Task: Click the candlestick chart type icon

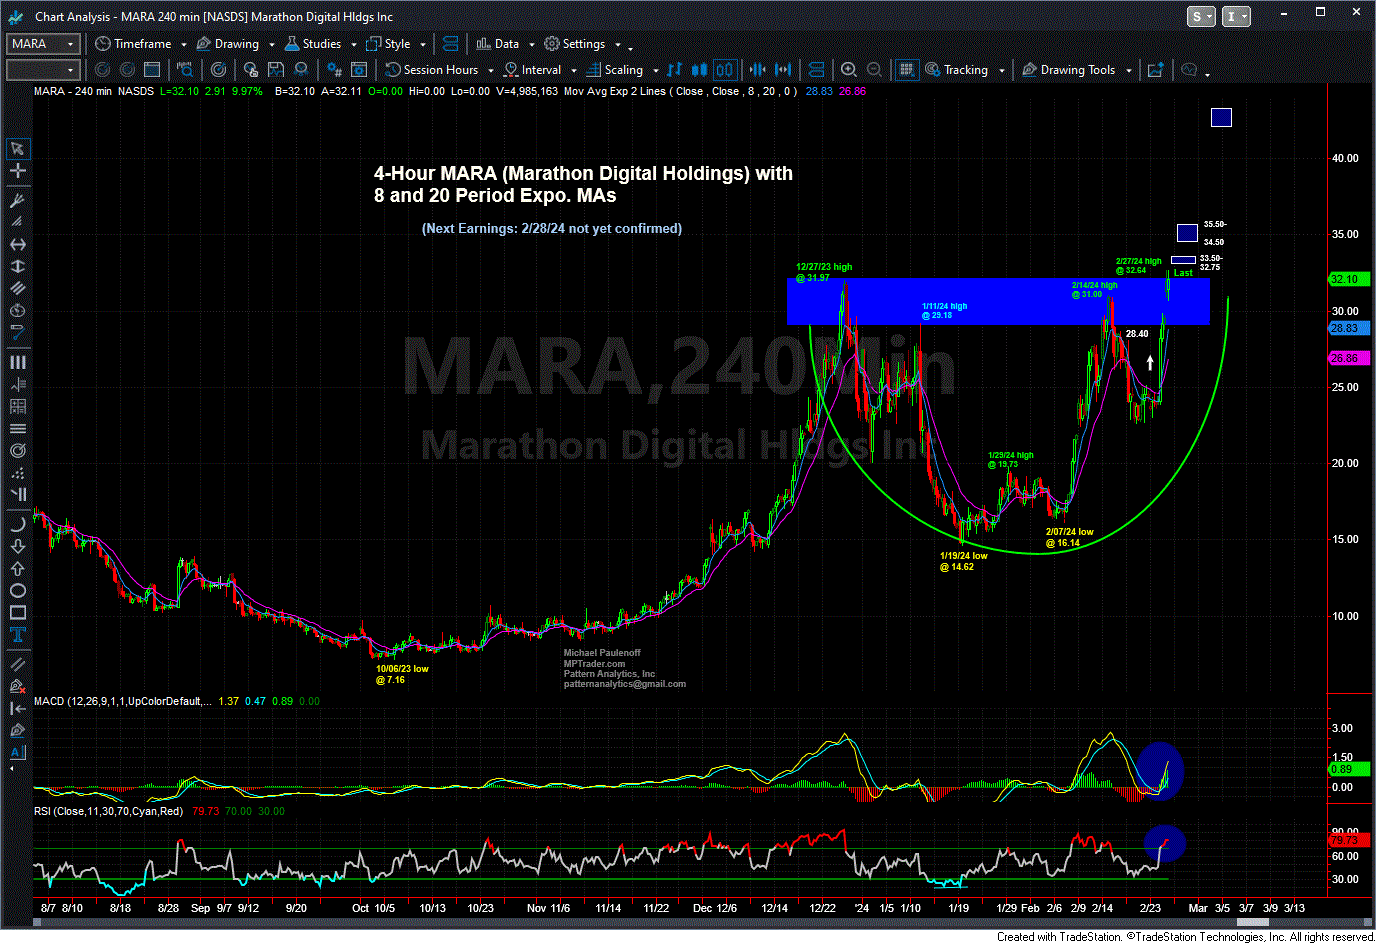Action: (699, 70)
